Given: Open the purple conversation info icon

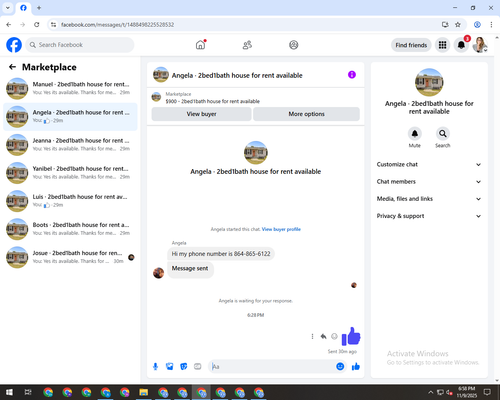Looking at the screenshot, I should (352, 75).
